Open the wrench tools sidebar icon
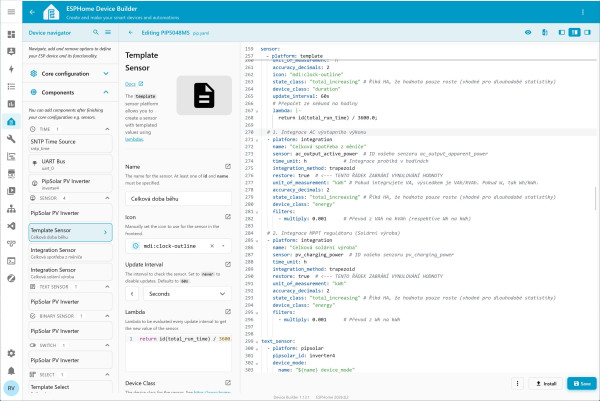The width and height of the screenshot is (600, 401). [11, 139]
